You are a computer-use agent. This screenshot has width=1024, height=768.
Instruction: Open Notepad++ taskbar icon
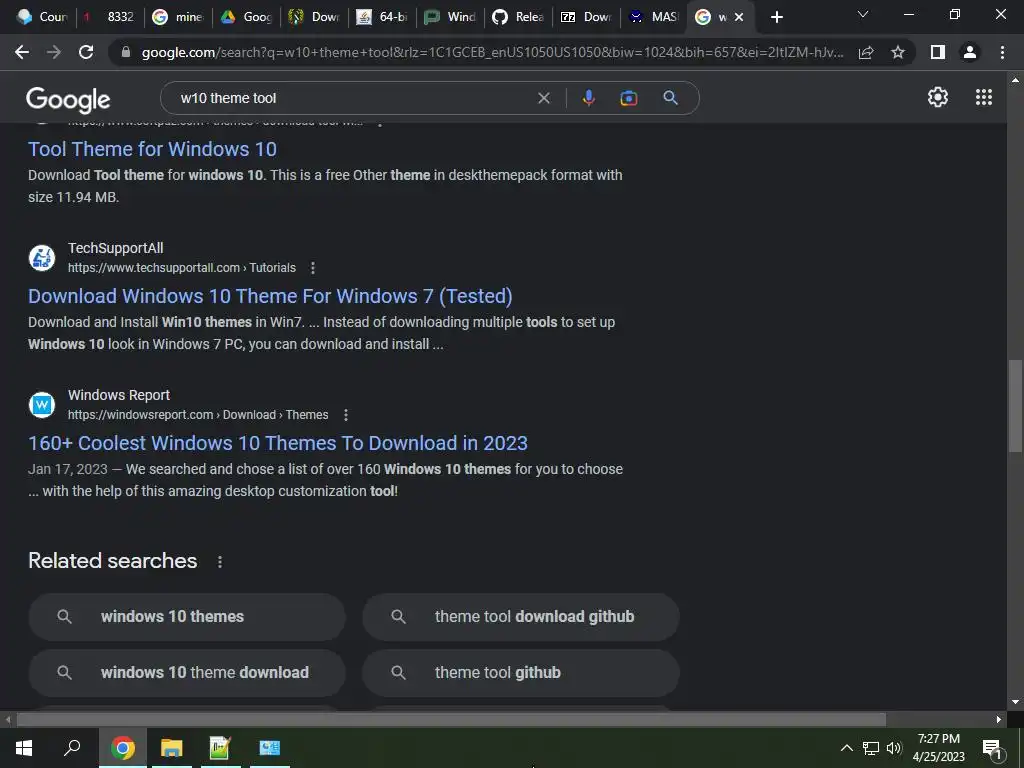tap(220, 748)
